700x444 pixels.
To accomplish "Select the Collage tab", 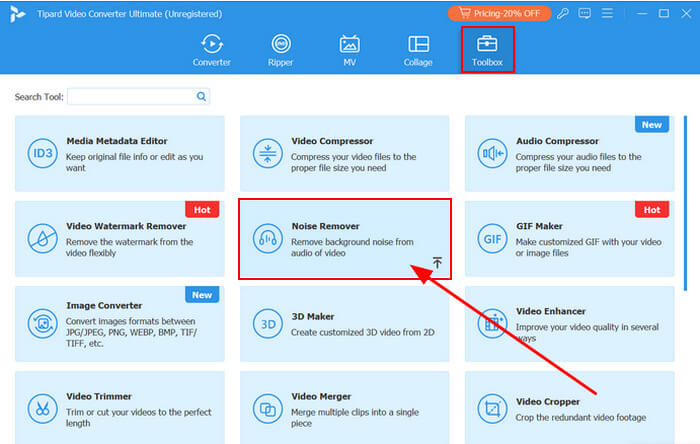I will point(418,50).
